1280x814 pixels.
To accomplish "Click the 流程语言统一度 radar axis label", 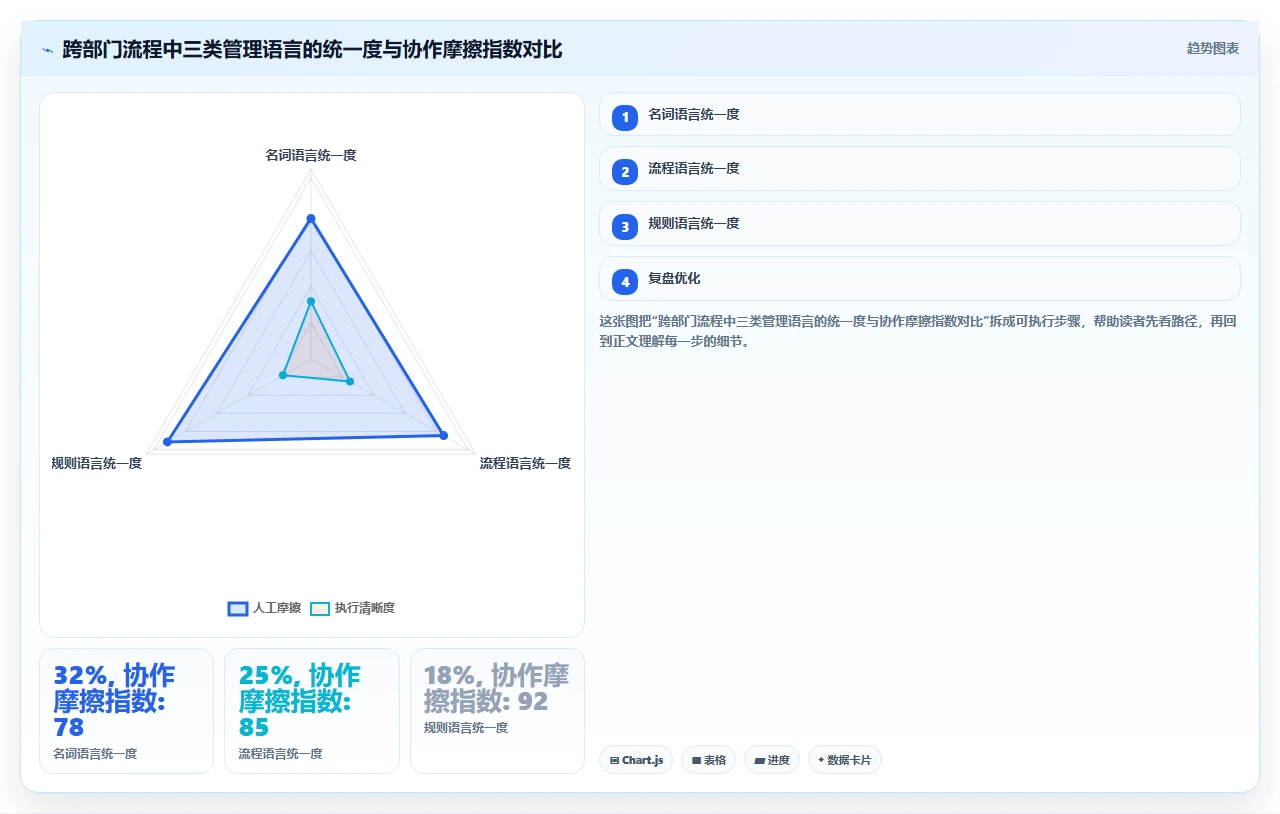I will click(x=525, y=463).
